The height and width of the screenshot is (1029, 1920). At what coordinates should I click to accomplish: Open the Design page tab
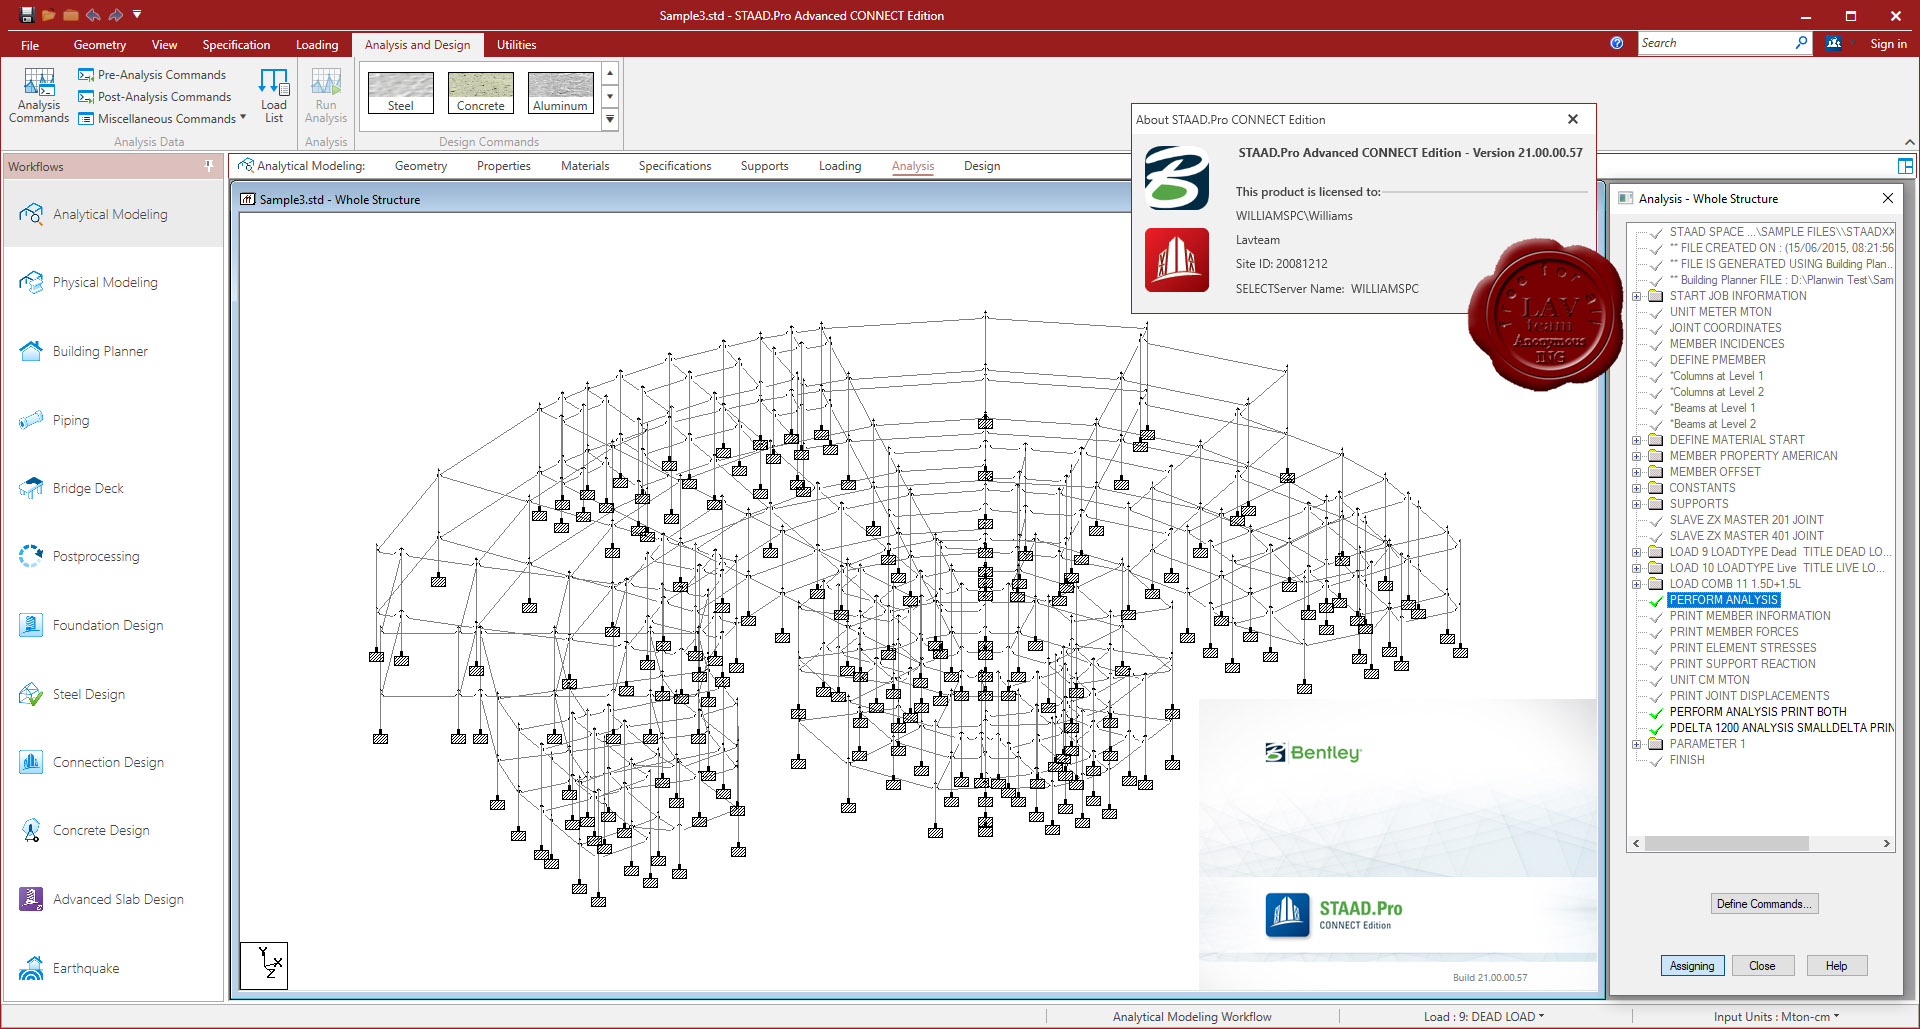tap(982, 166)
